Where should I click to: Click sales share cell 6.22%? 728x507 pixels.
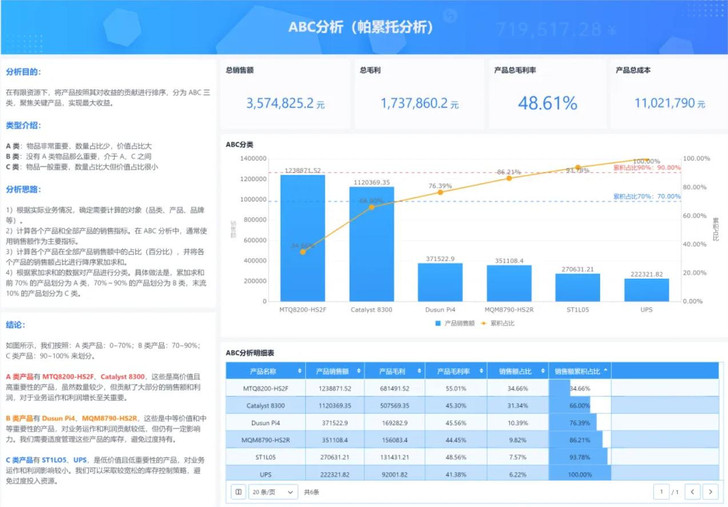518,474
